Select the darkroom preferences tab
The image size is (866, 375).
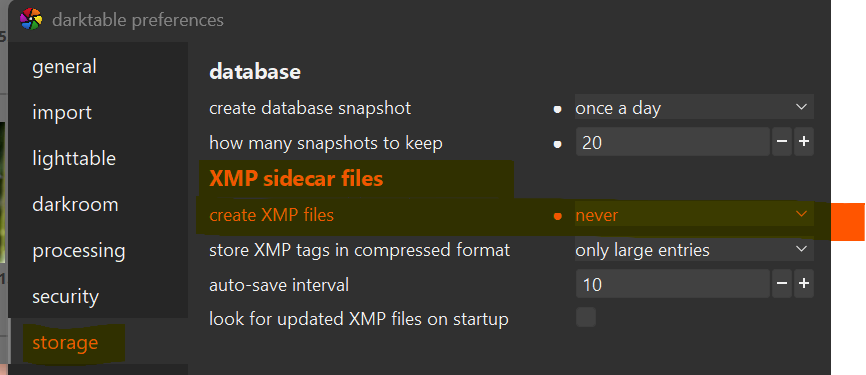pos(75,204)
